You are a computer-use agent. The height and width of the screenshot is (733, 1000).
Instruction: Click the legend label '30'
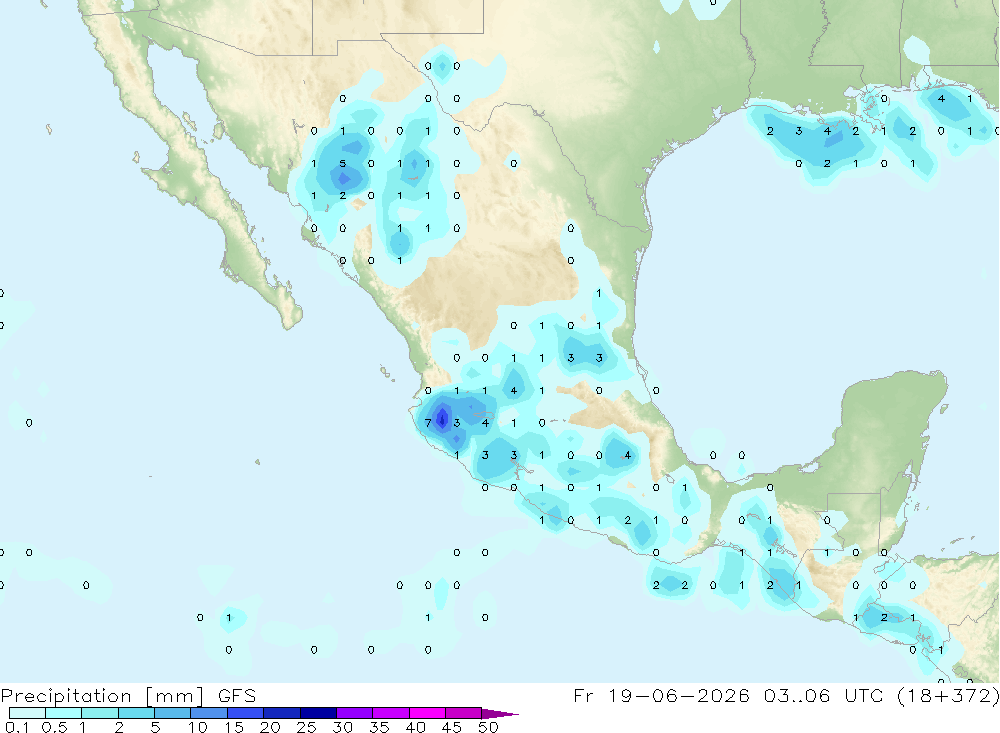click(x=342, y=727)
